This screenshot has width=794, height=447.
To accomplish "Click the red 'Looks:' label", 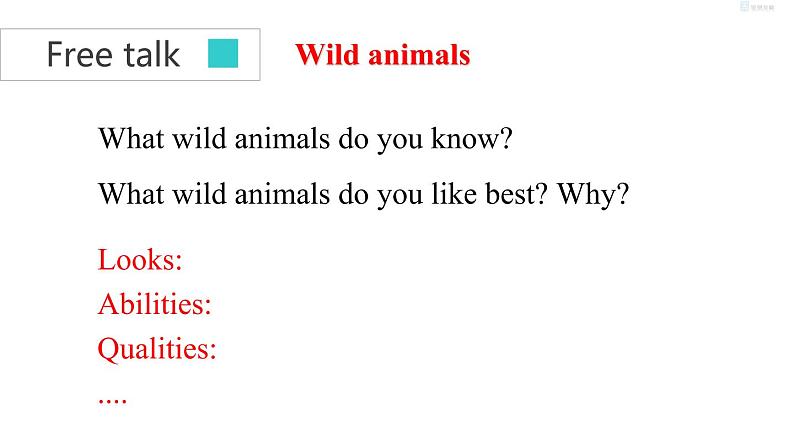I will click(x=140, y=260).
